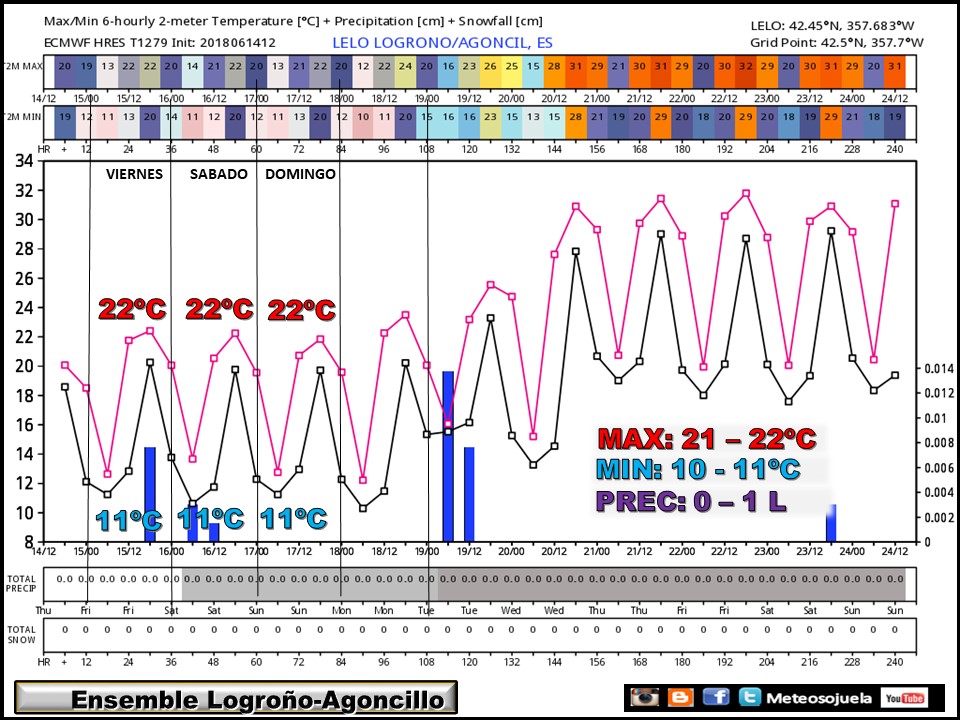Click the red 22ºC label under SABADO

(x=219, y=309)
